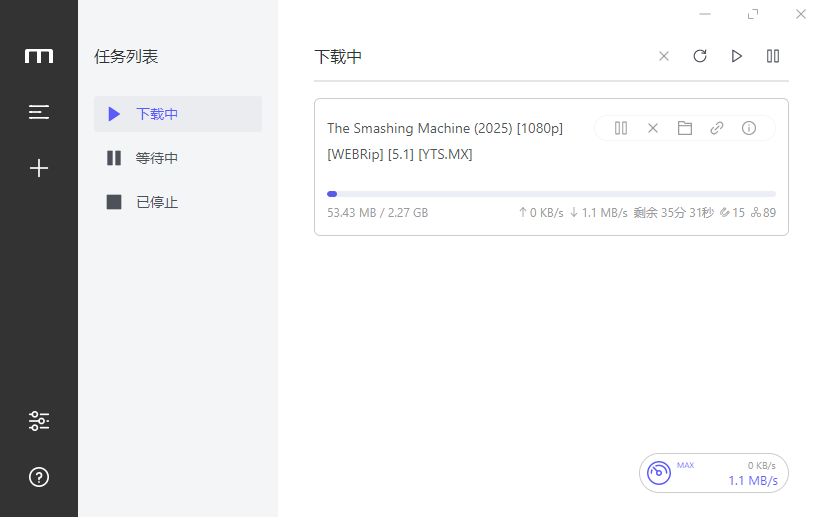Add a new download task

(39, 168)
